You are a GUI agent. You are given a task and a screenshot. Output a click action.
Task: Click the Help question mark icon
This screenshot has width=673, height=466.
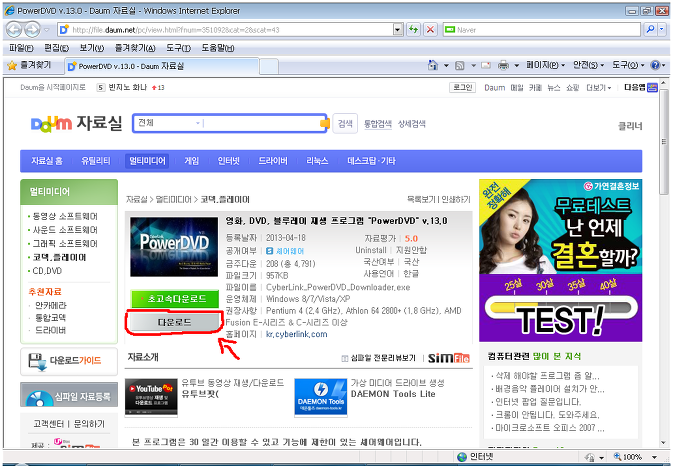(x=655, y=65)
